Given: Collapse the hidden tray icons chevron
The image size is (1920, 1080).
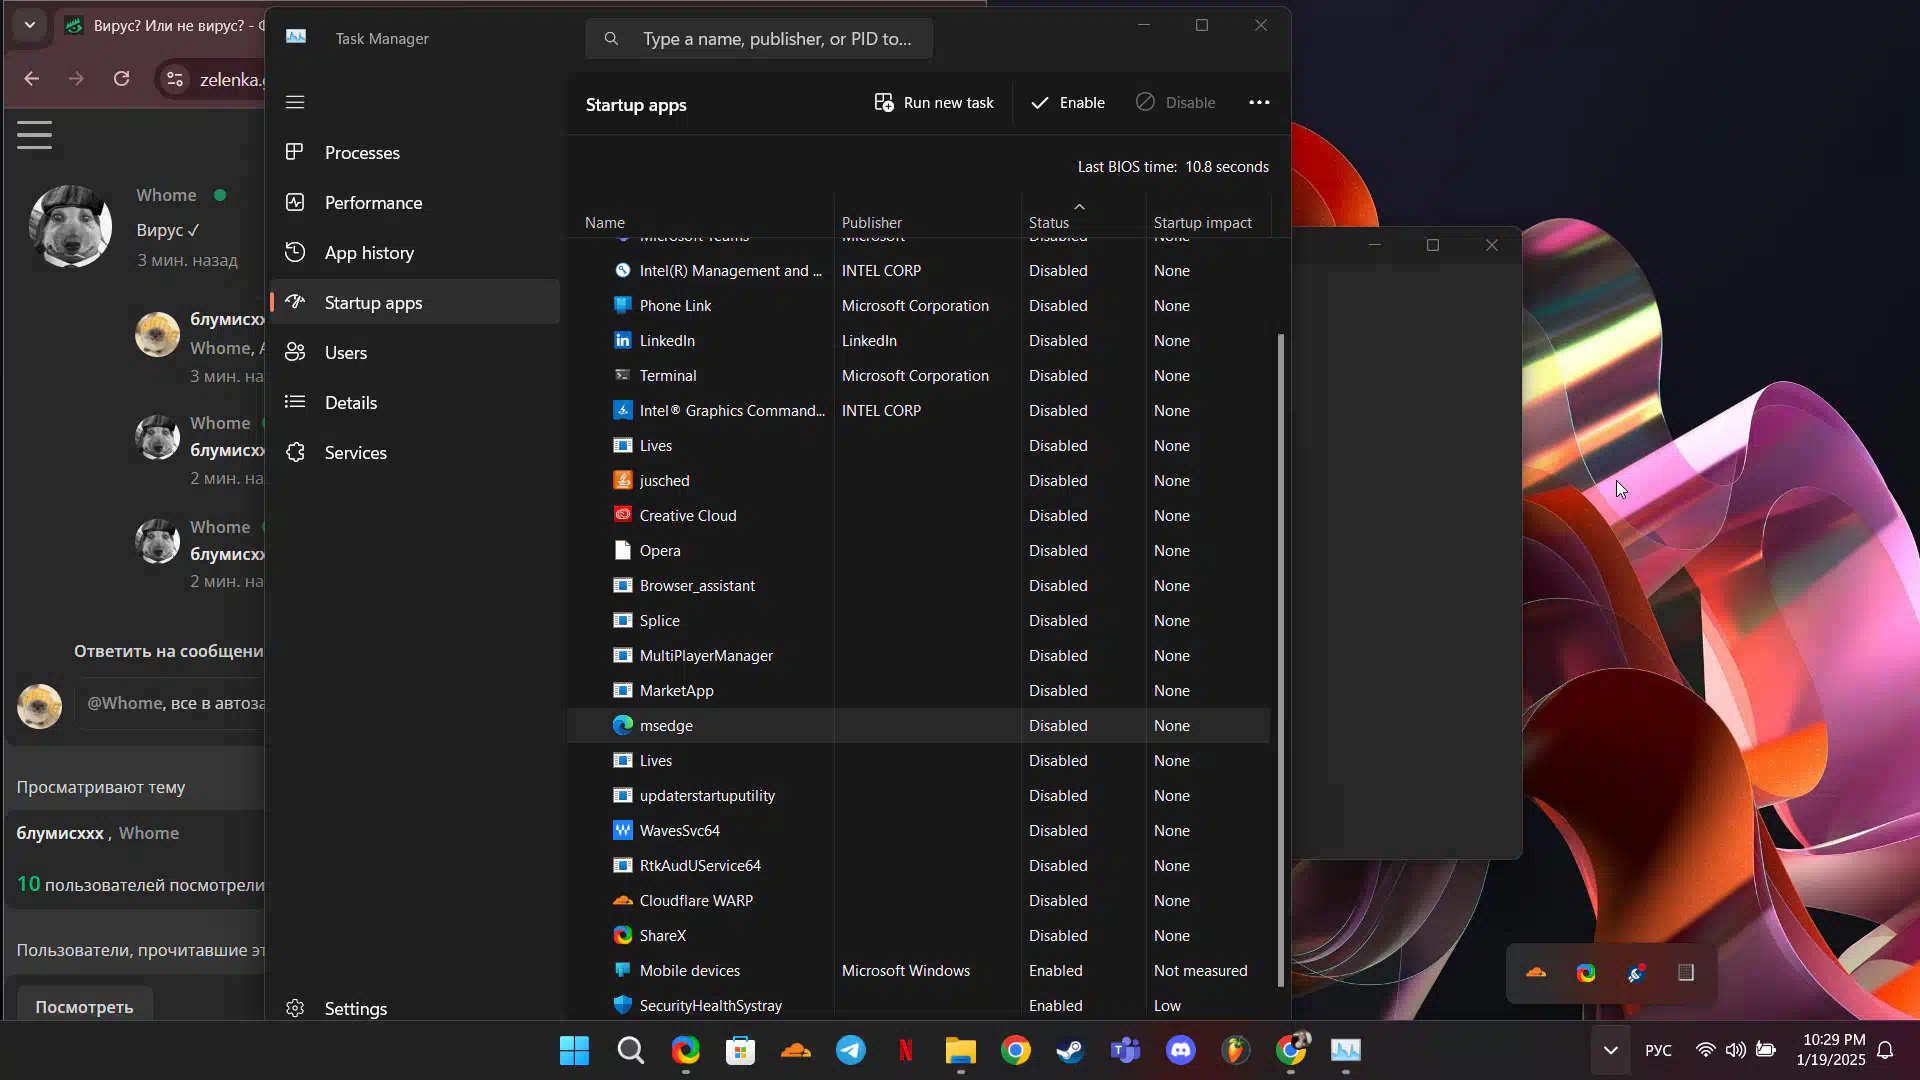Looking at the screenshot, I should pyautogui.click(x=1610, y=1050).
